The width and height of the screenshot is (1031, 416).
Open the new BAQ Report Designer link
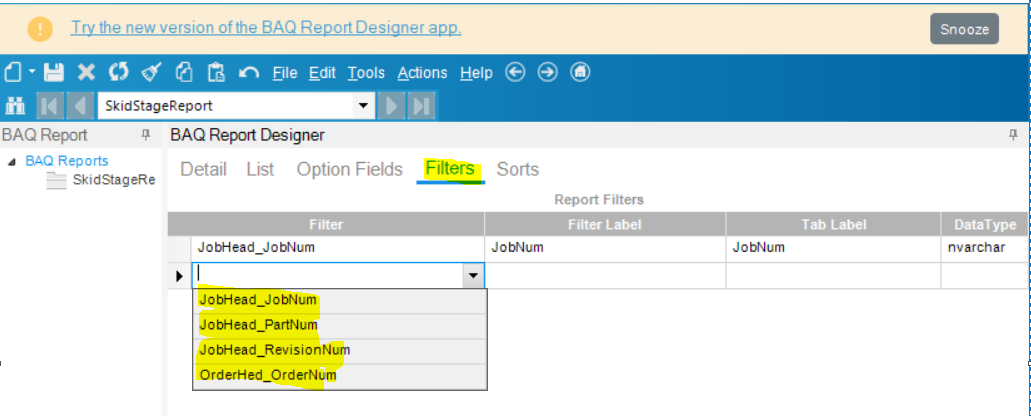266,28
